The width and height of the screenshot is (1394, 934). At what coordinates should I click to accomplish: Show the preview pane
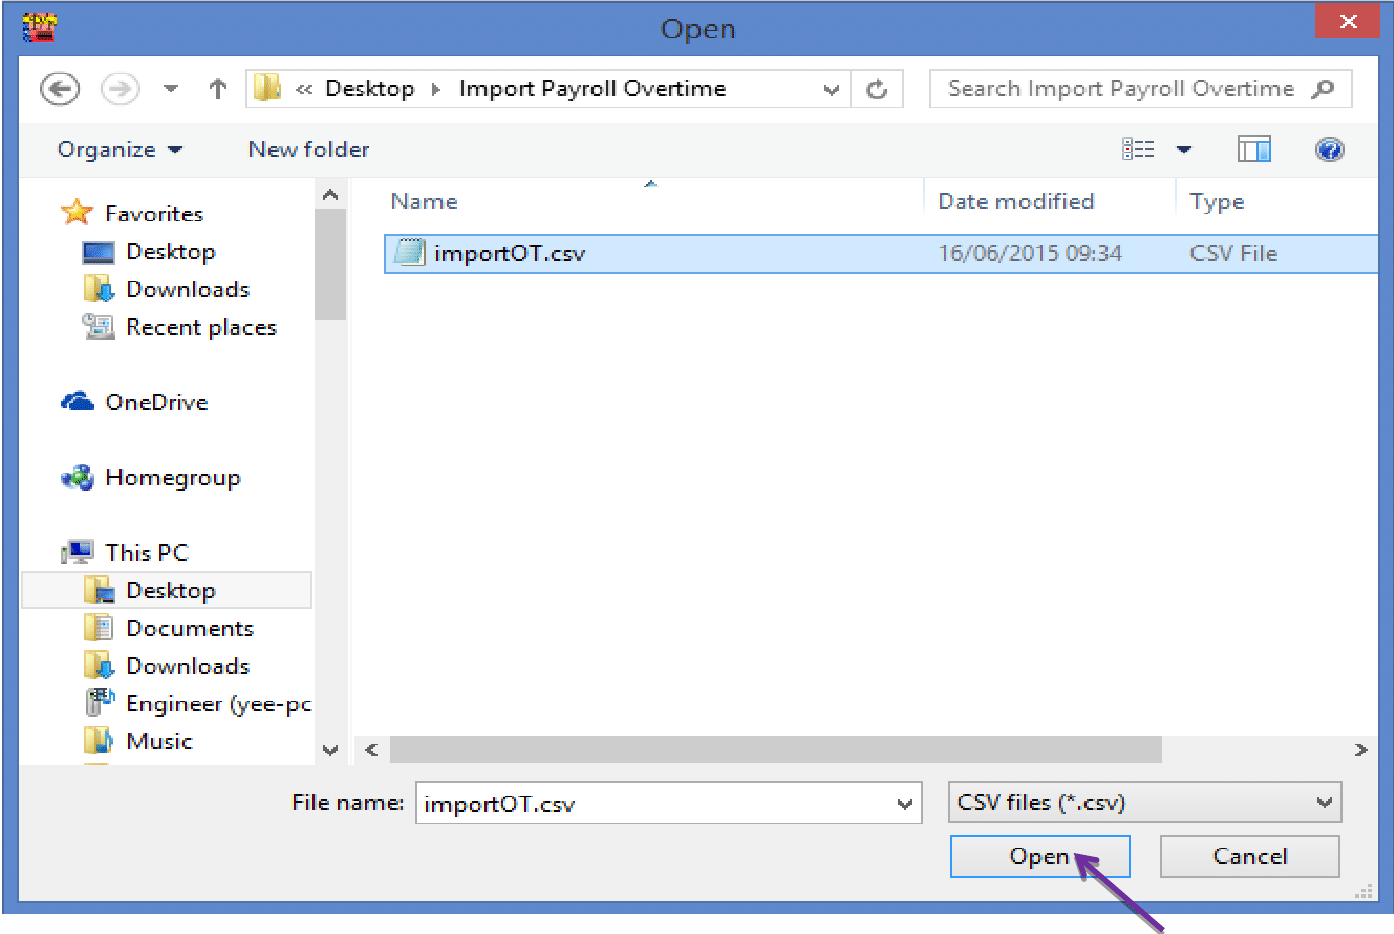pos(1254,149)
